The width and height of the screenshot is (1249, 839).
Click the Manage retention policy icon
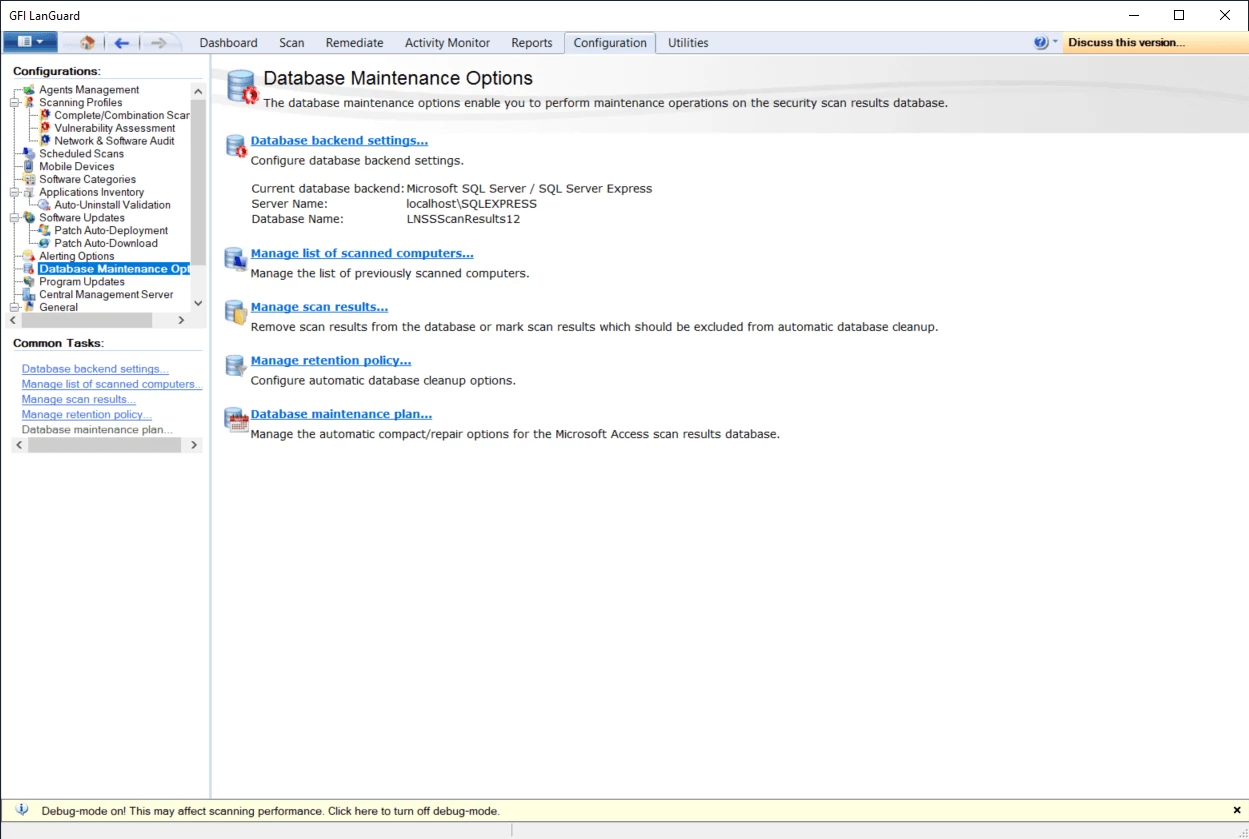coord(236,365)
